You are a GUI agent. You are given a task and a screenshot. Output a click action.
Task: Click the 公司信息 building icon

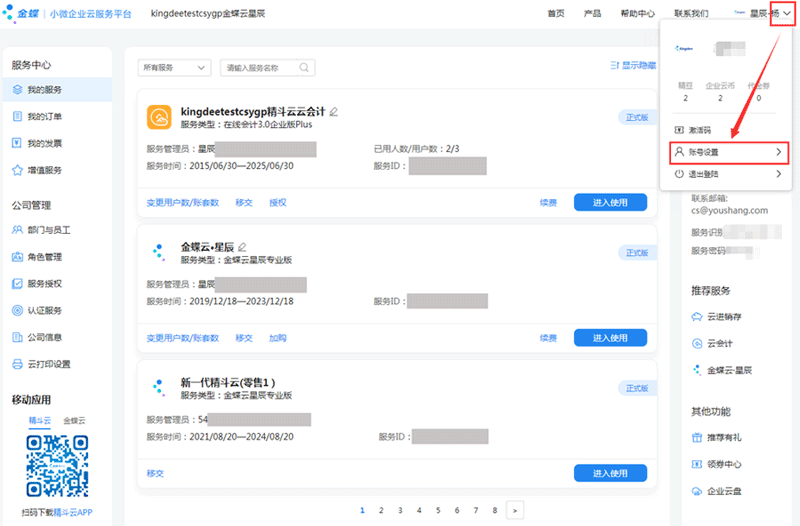pyautogui.click(x=17, y=337)
